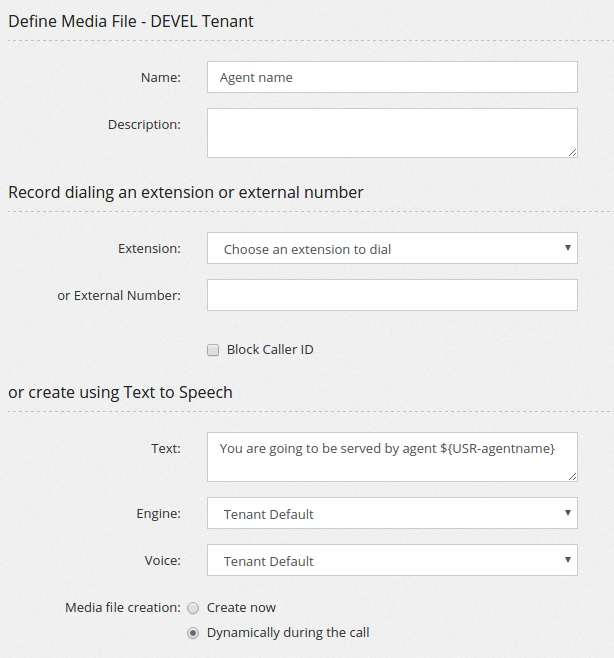Choose Dynamically during the call option
The width and height of the screenshot is (614, 658).
(x=193, y=633)
